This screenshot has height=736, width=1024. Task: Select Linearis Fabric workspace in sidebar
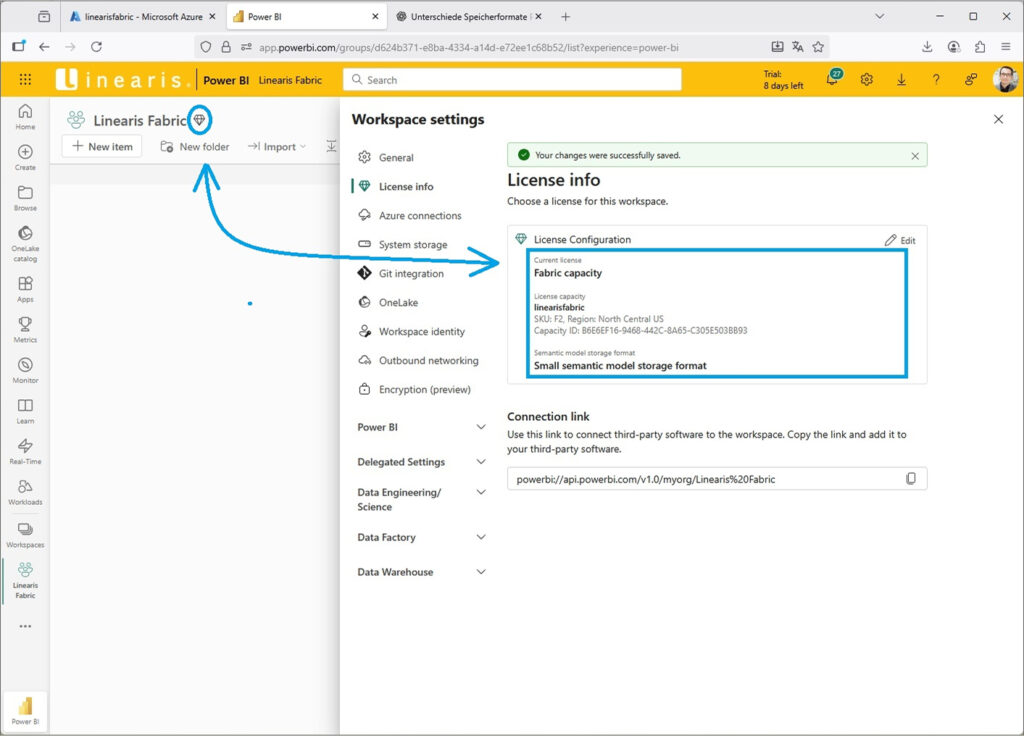[x=25, y=581]
